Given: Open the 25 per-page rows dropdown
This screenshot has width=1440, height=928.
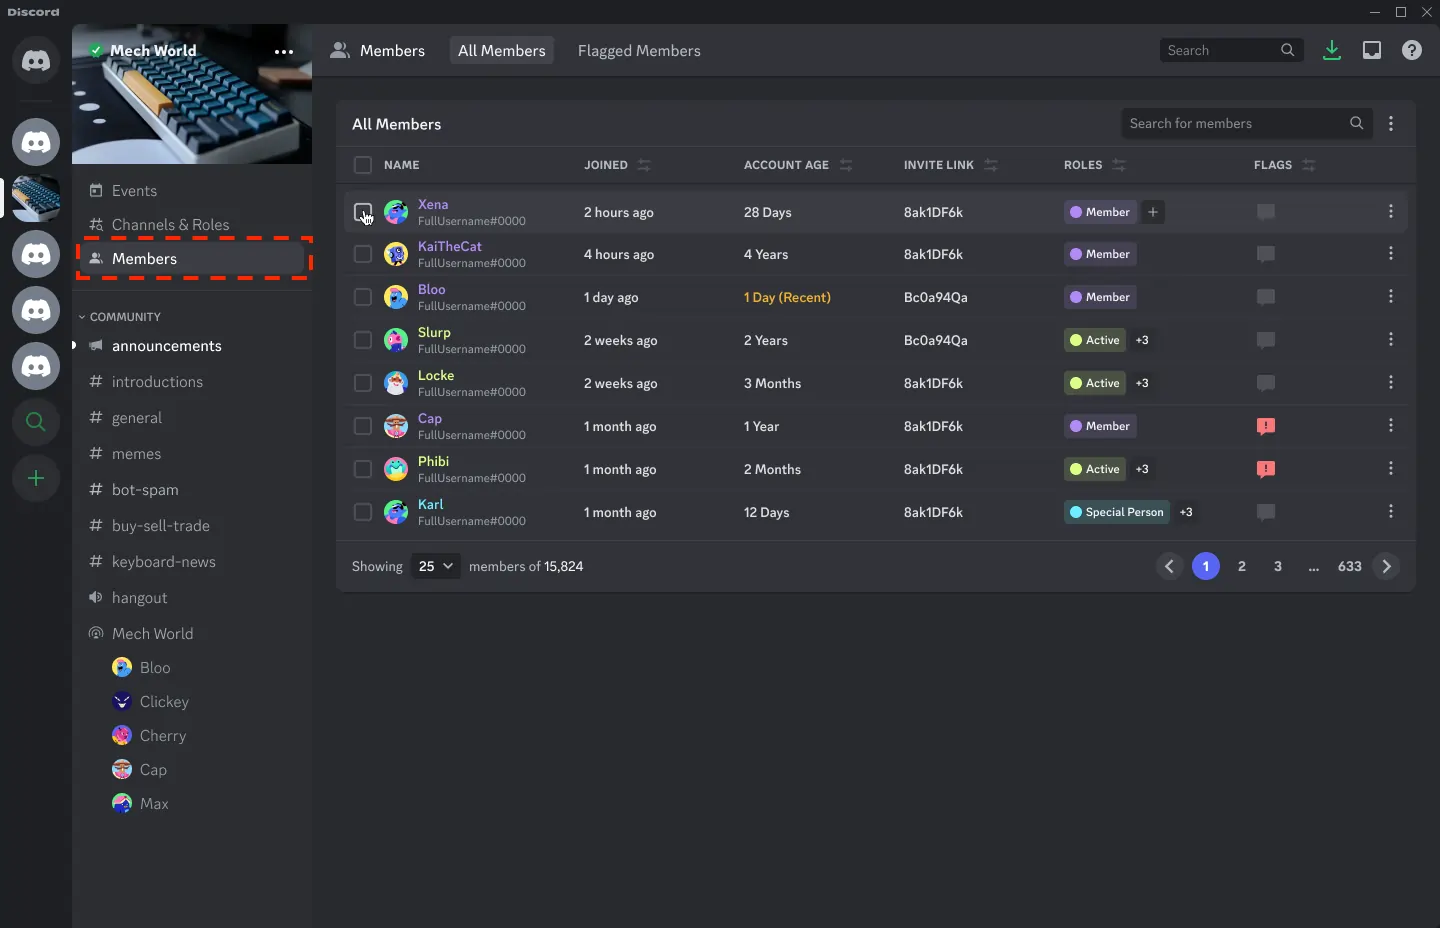Looking at the screenshot, I should (436, 566).
